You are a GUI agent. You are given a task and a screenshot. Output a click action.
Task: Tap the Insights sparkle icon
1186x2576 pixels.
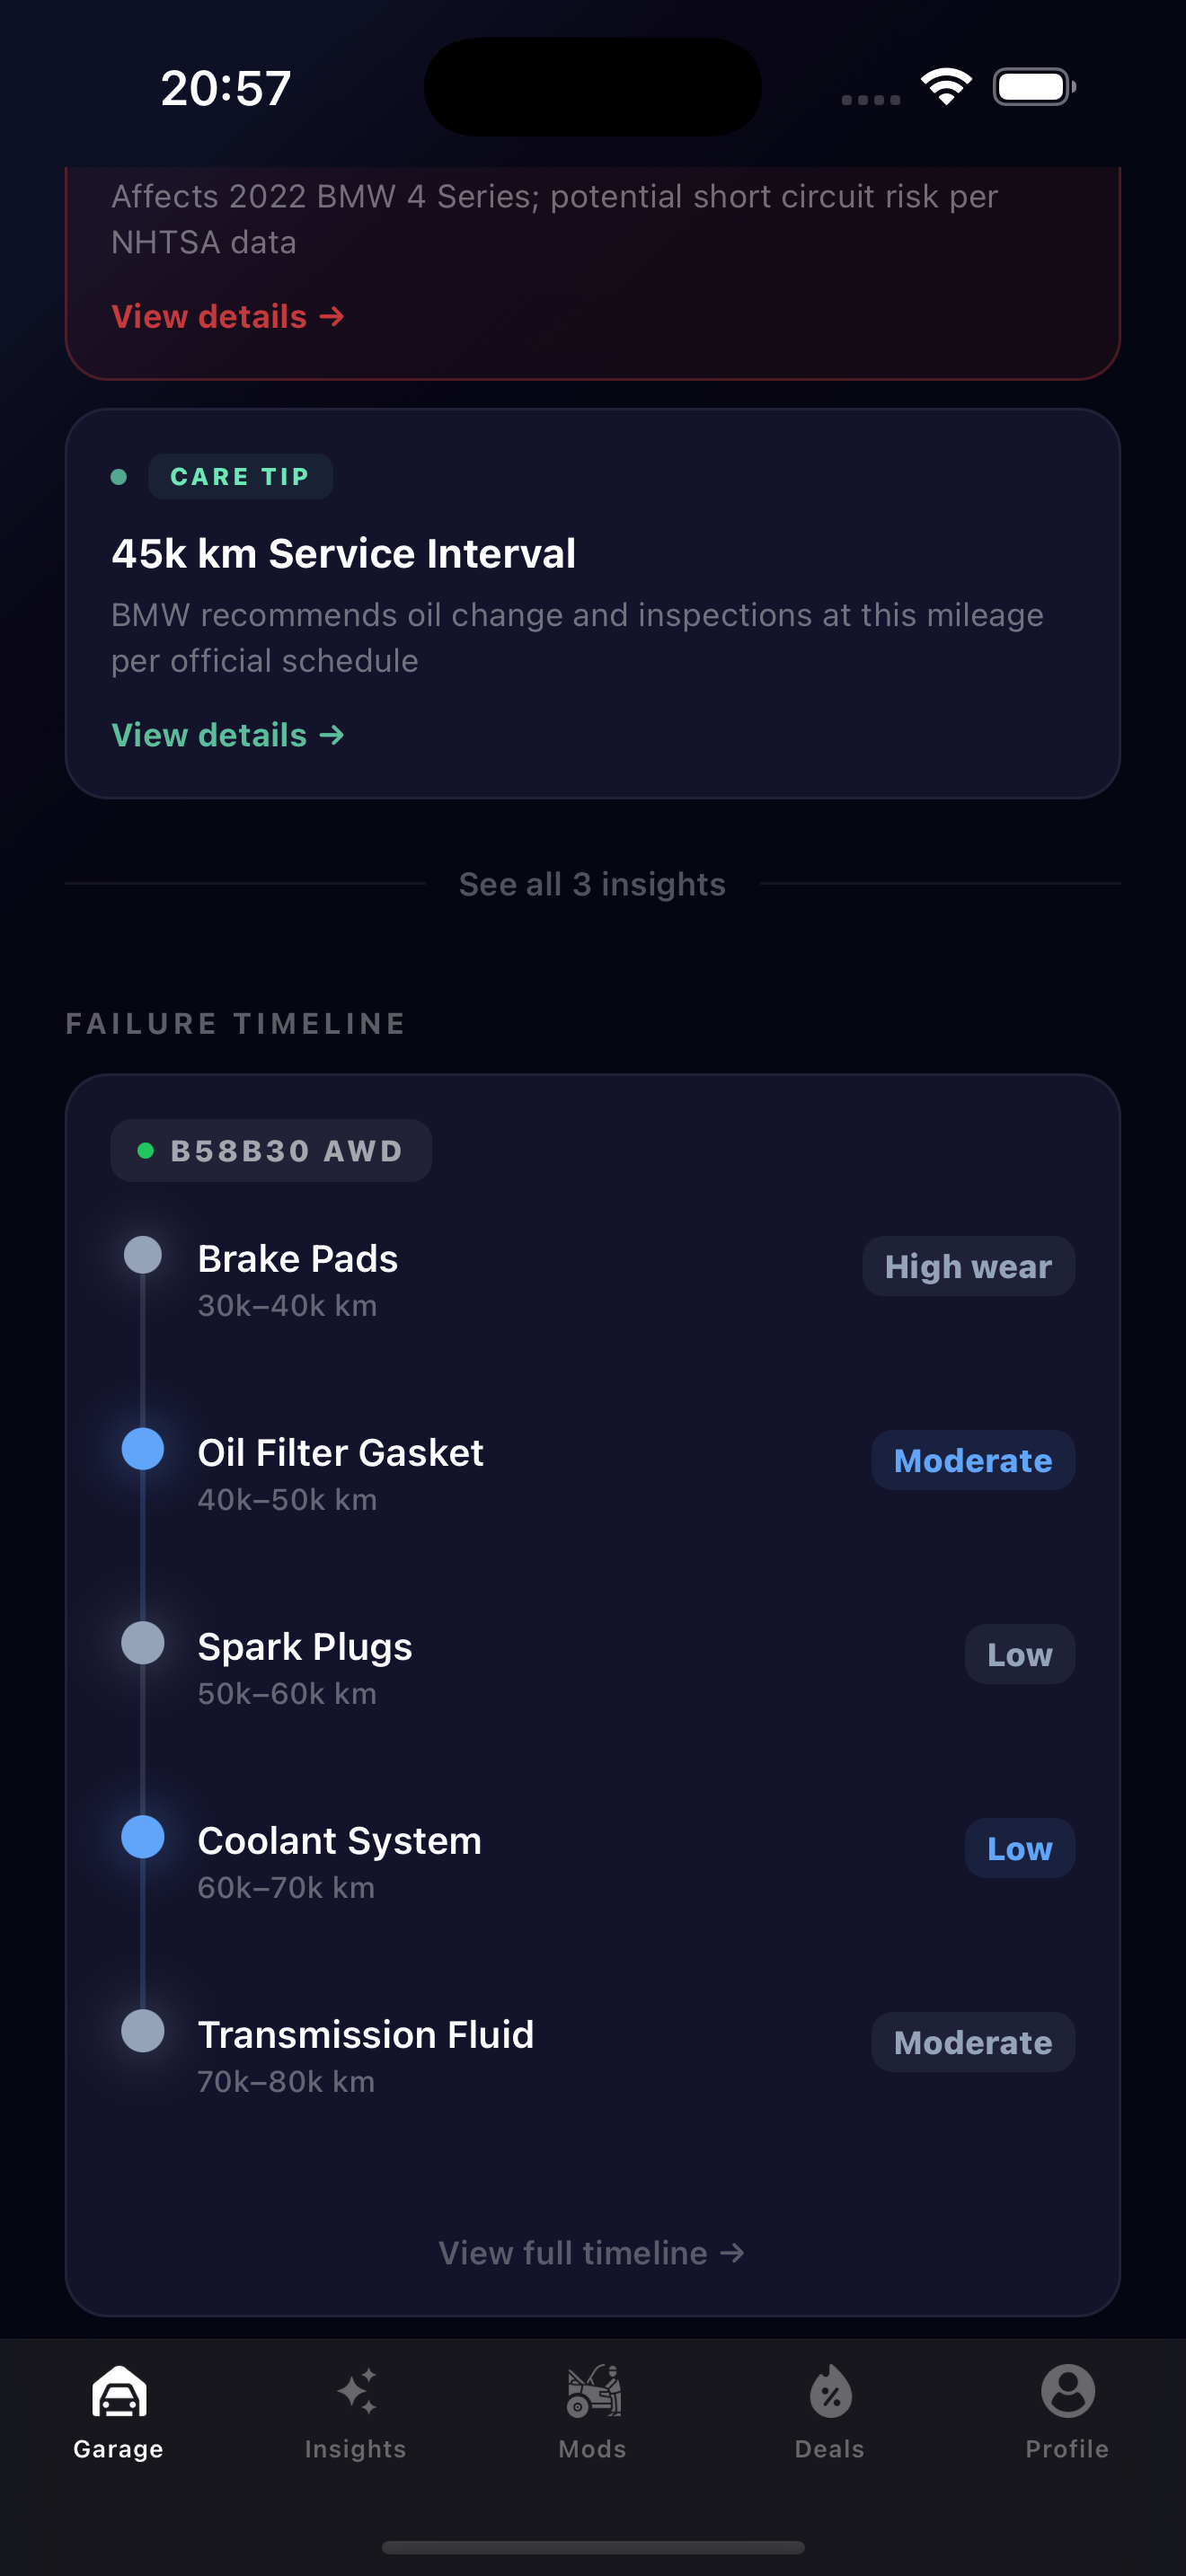click(356, 2392)
